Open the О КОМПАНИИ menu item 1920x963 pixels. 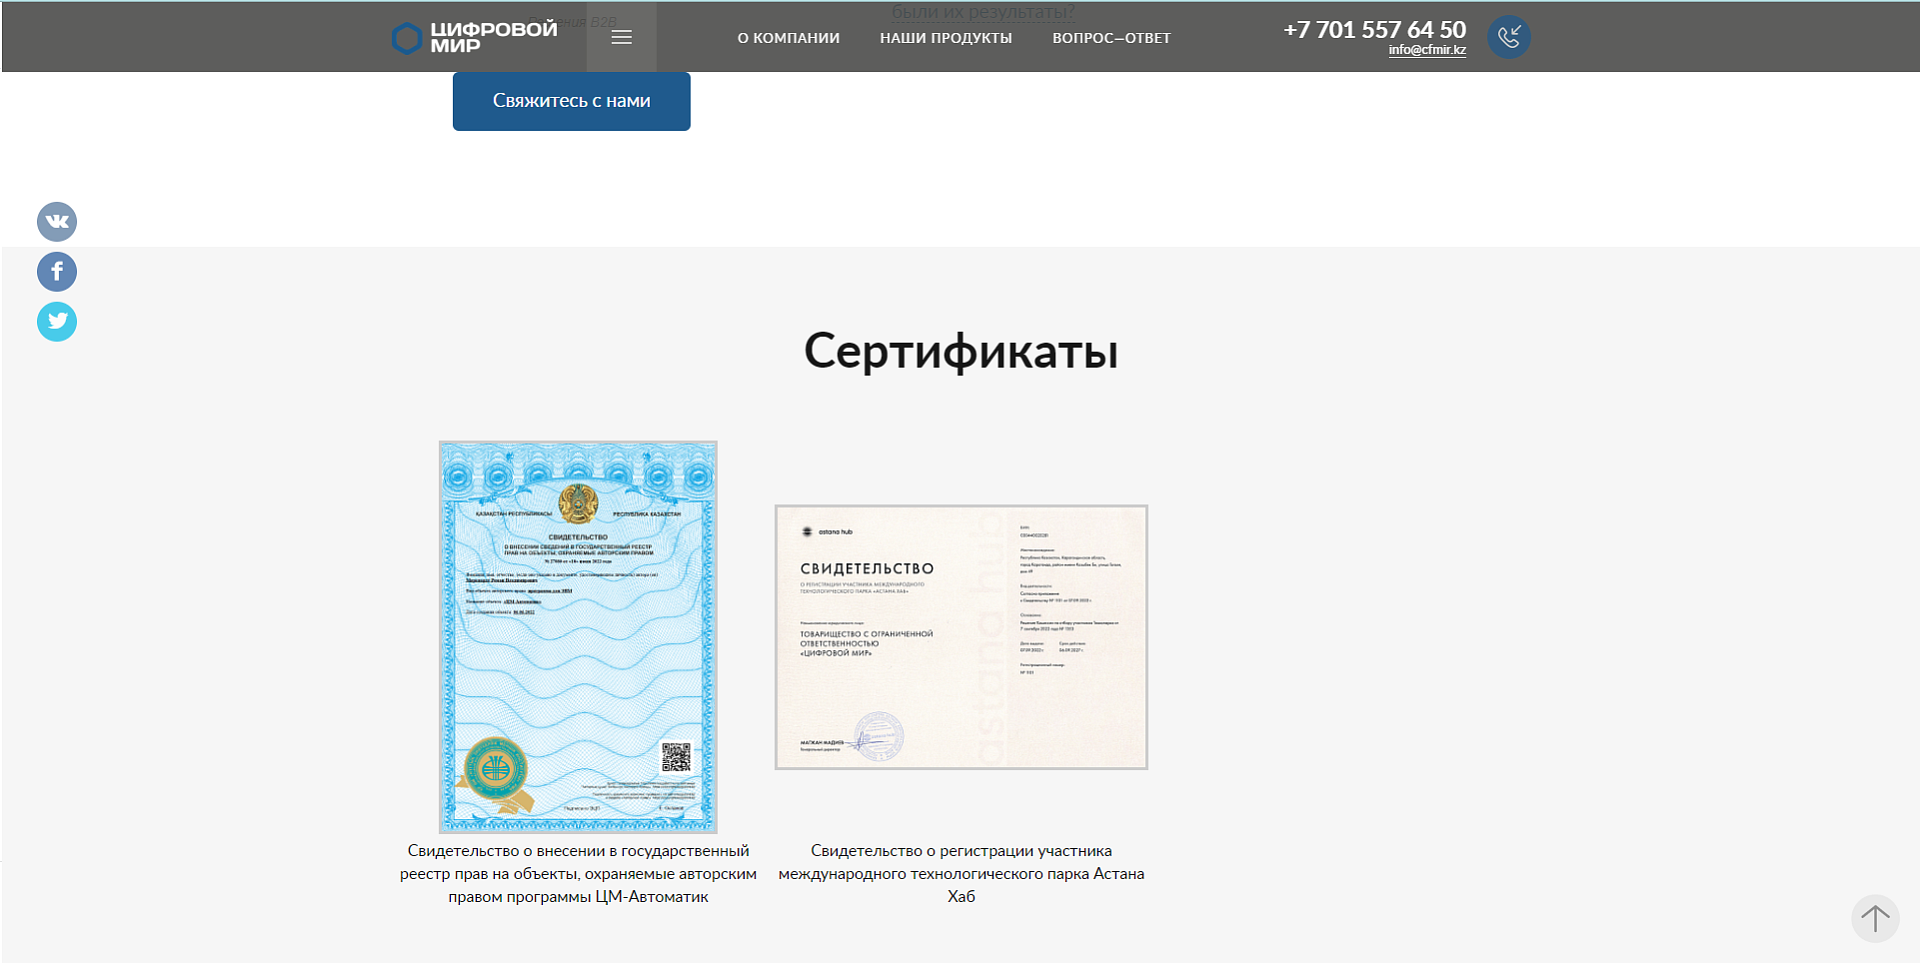[x=788, y=38]
